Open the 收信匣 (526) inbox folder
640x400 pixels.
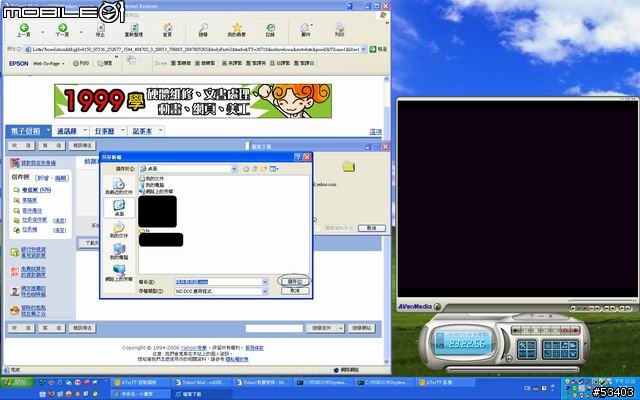pyautogui.click(x=36, y=190)
